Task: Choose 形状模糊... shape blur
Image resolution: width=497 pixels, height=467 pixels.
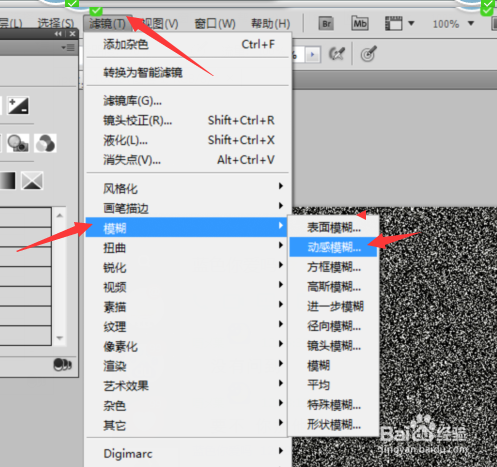Action: pos(333,424)
